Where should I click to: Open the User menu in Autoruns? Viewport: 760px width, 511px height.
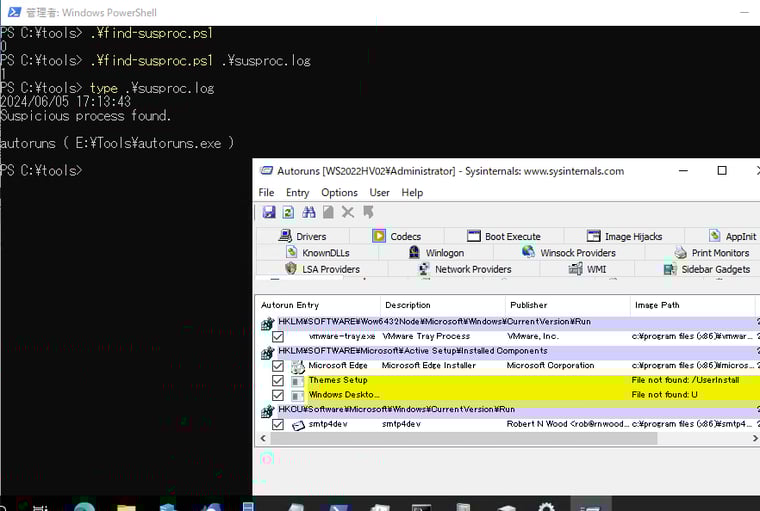(379, 192)
